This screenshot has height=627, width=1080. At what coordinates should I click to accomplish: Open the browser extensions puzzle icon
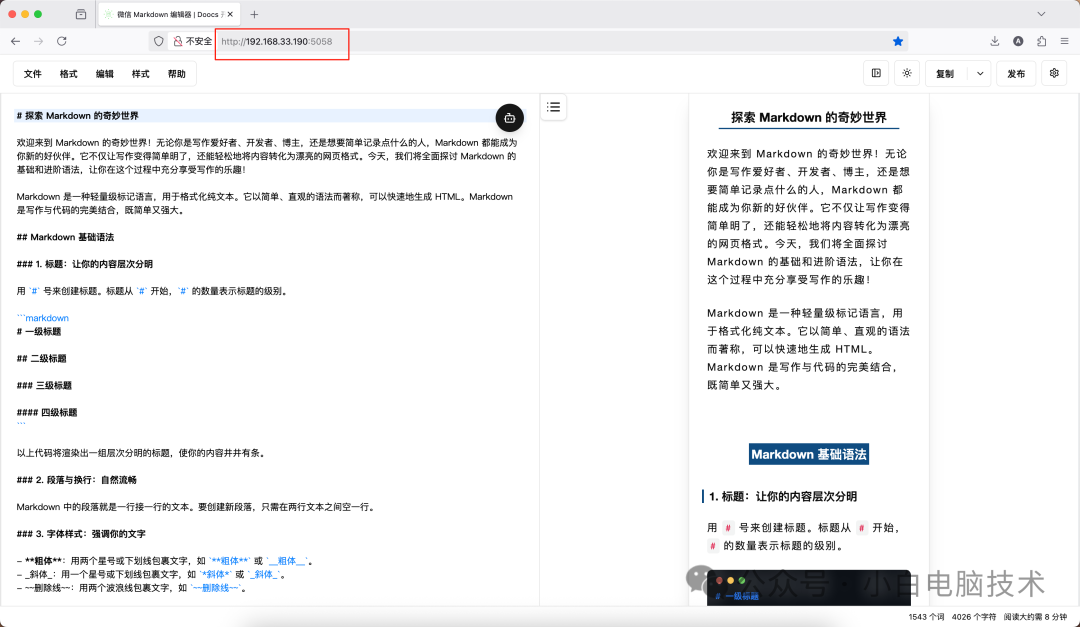[1041, 41]
